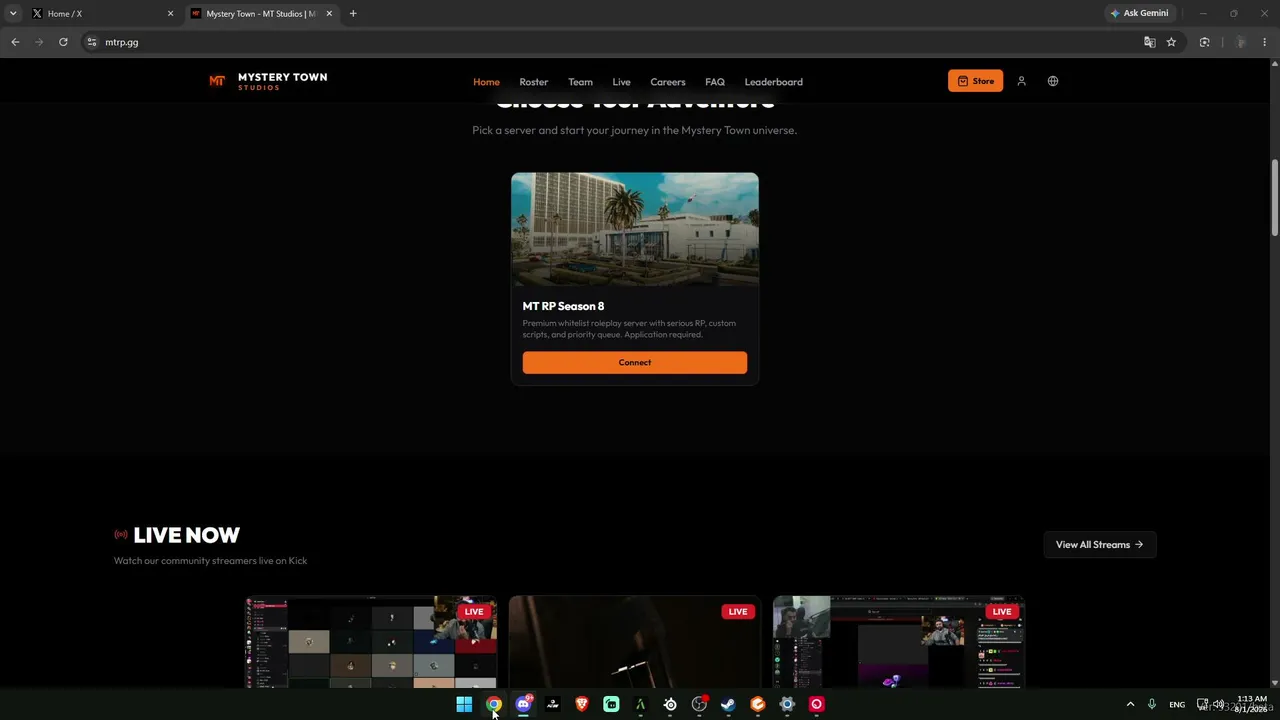Image resolution: width=1280 pixels, height=720 pixels.
Task: Open the volume control in system tray
Action: (1218, 704)
